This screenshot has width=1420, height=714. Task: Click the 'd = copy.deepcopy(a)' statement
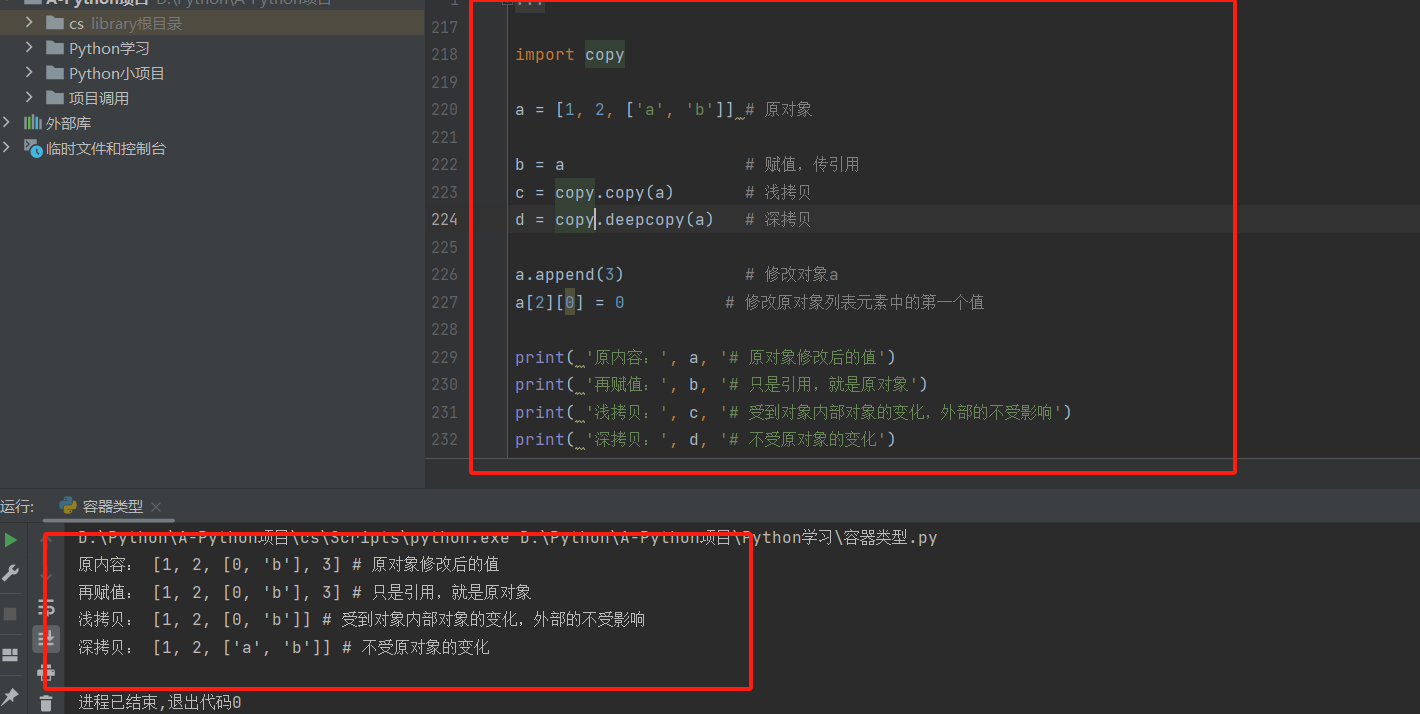(615, 219)
